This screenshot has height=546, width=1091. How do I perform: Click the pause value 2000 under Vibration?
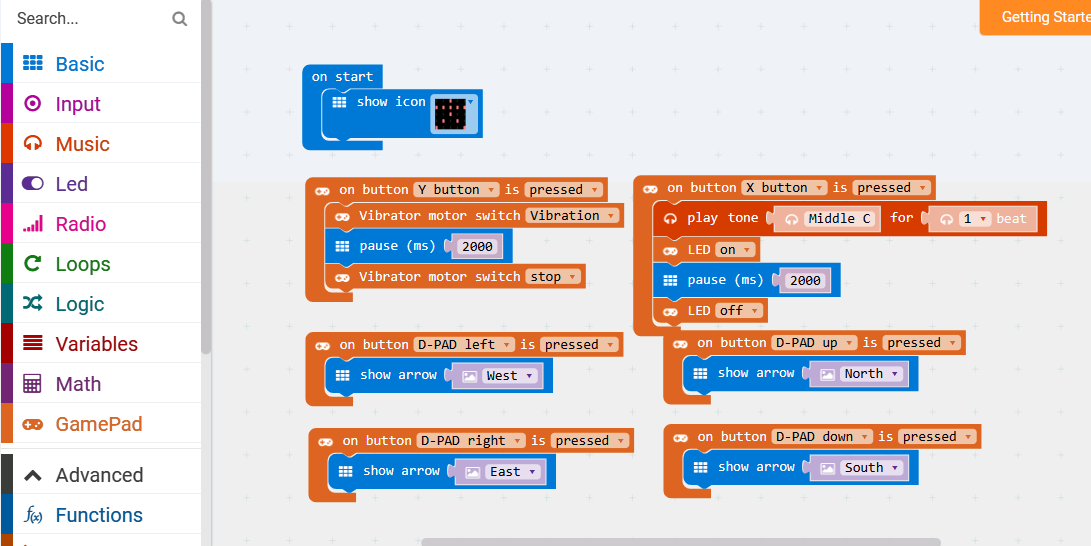477,246
